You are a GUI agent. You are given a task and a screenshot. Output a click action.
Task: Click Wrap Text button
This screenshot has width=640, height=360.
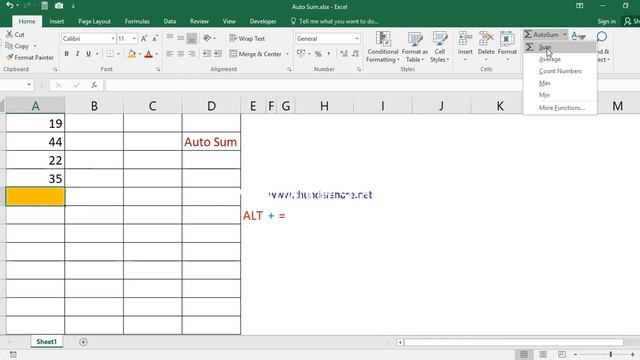pos(247,38)
